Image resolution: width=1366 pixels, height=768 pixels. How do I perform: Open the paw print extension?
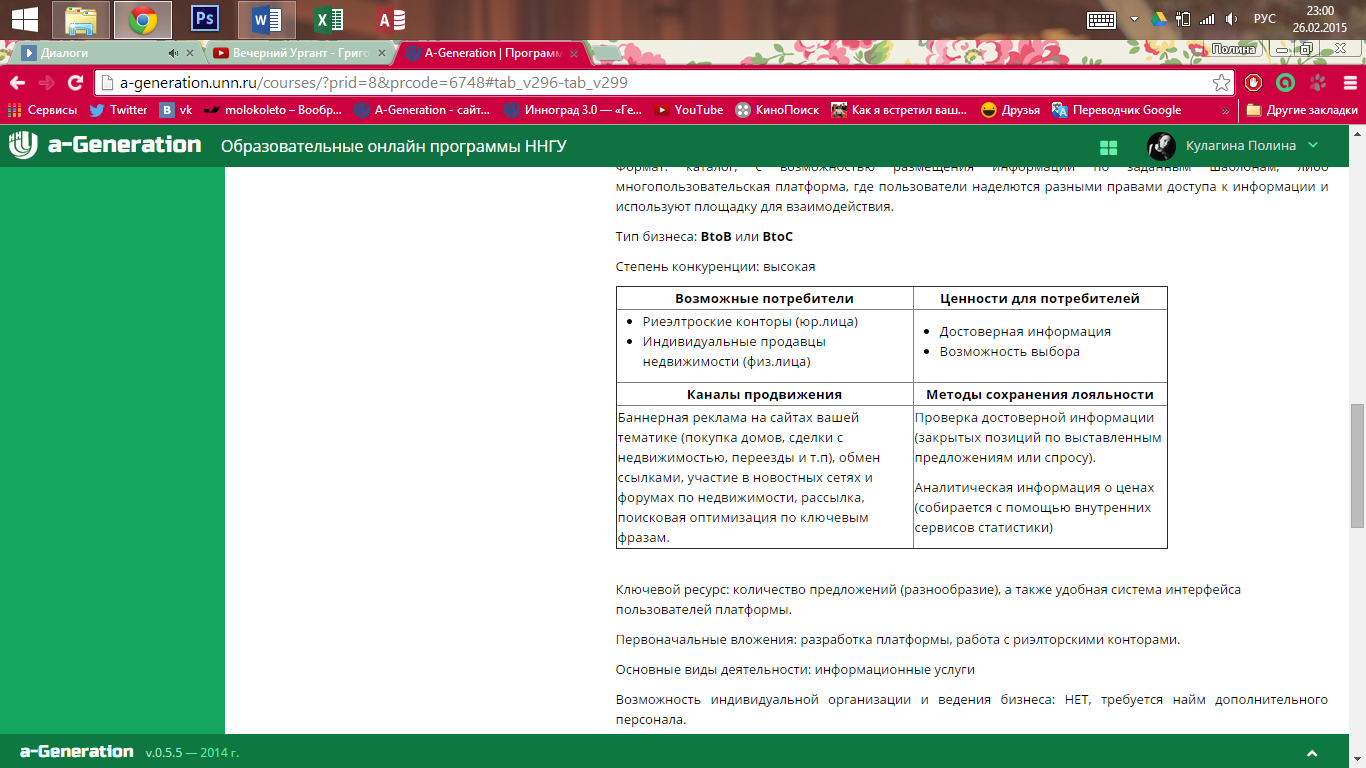click(1318, 83)
